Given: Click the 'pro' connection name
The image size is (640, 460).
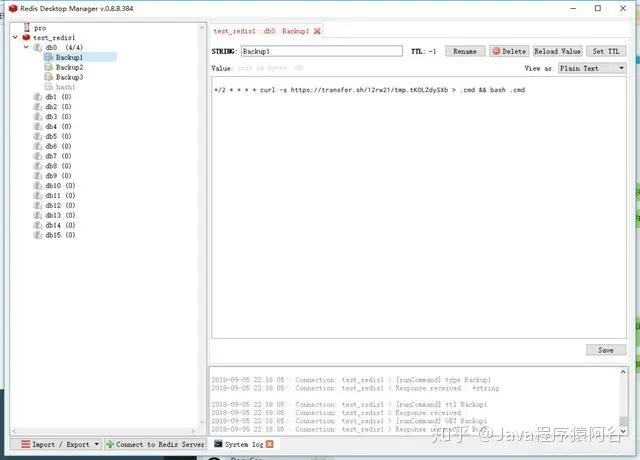Looking at the screenshot, I should point(40,28).
